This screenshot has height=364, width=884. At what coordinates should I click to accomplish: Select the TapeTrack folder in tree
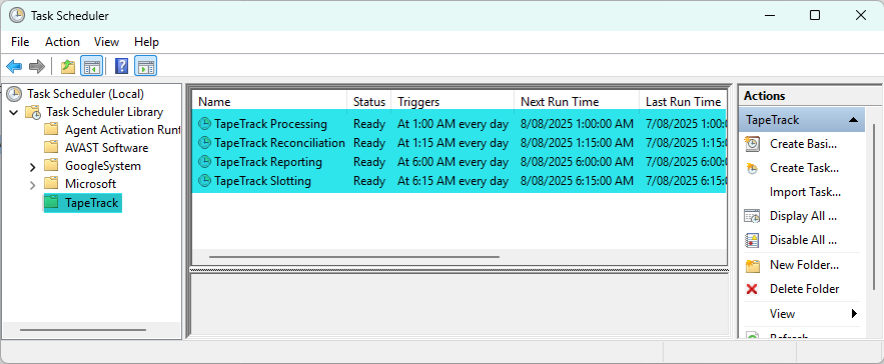coord(91,202)
